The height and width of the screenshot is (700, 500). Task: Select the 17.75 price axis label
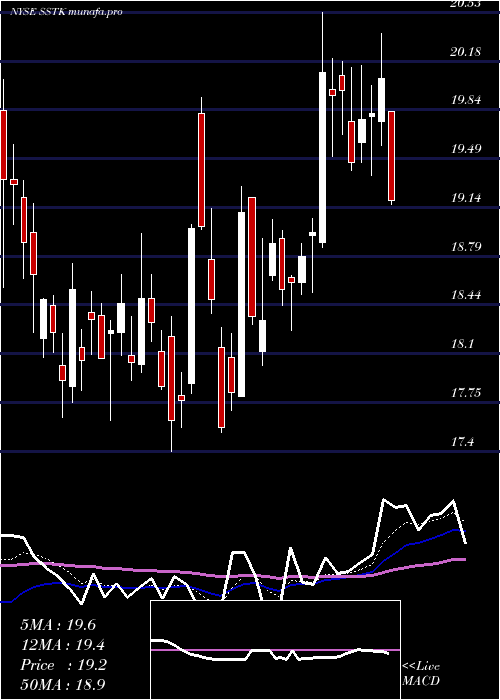[466, 393]
